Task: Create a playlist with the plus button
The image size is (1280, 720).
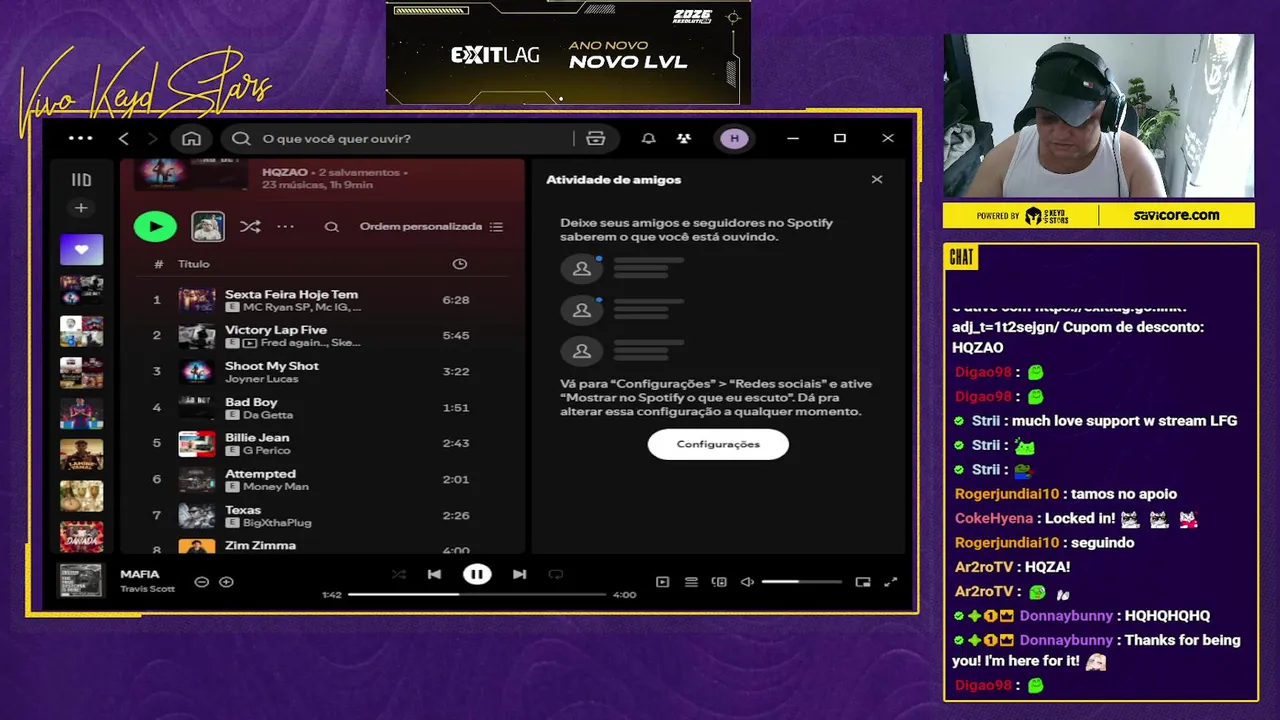Action: point(81,208)
